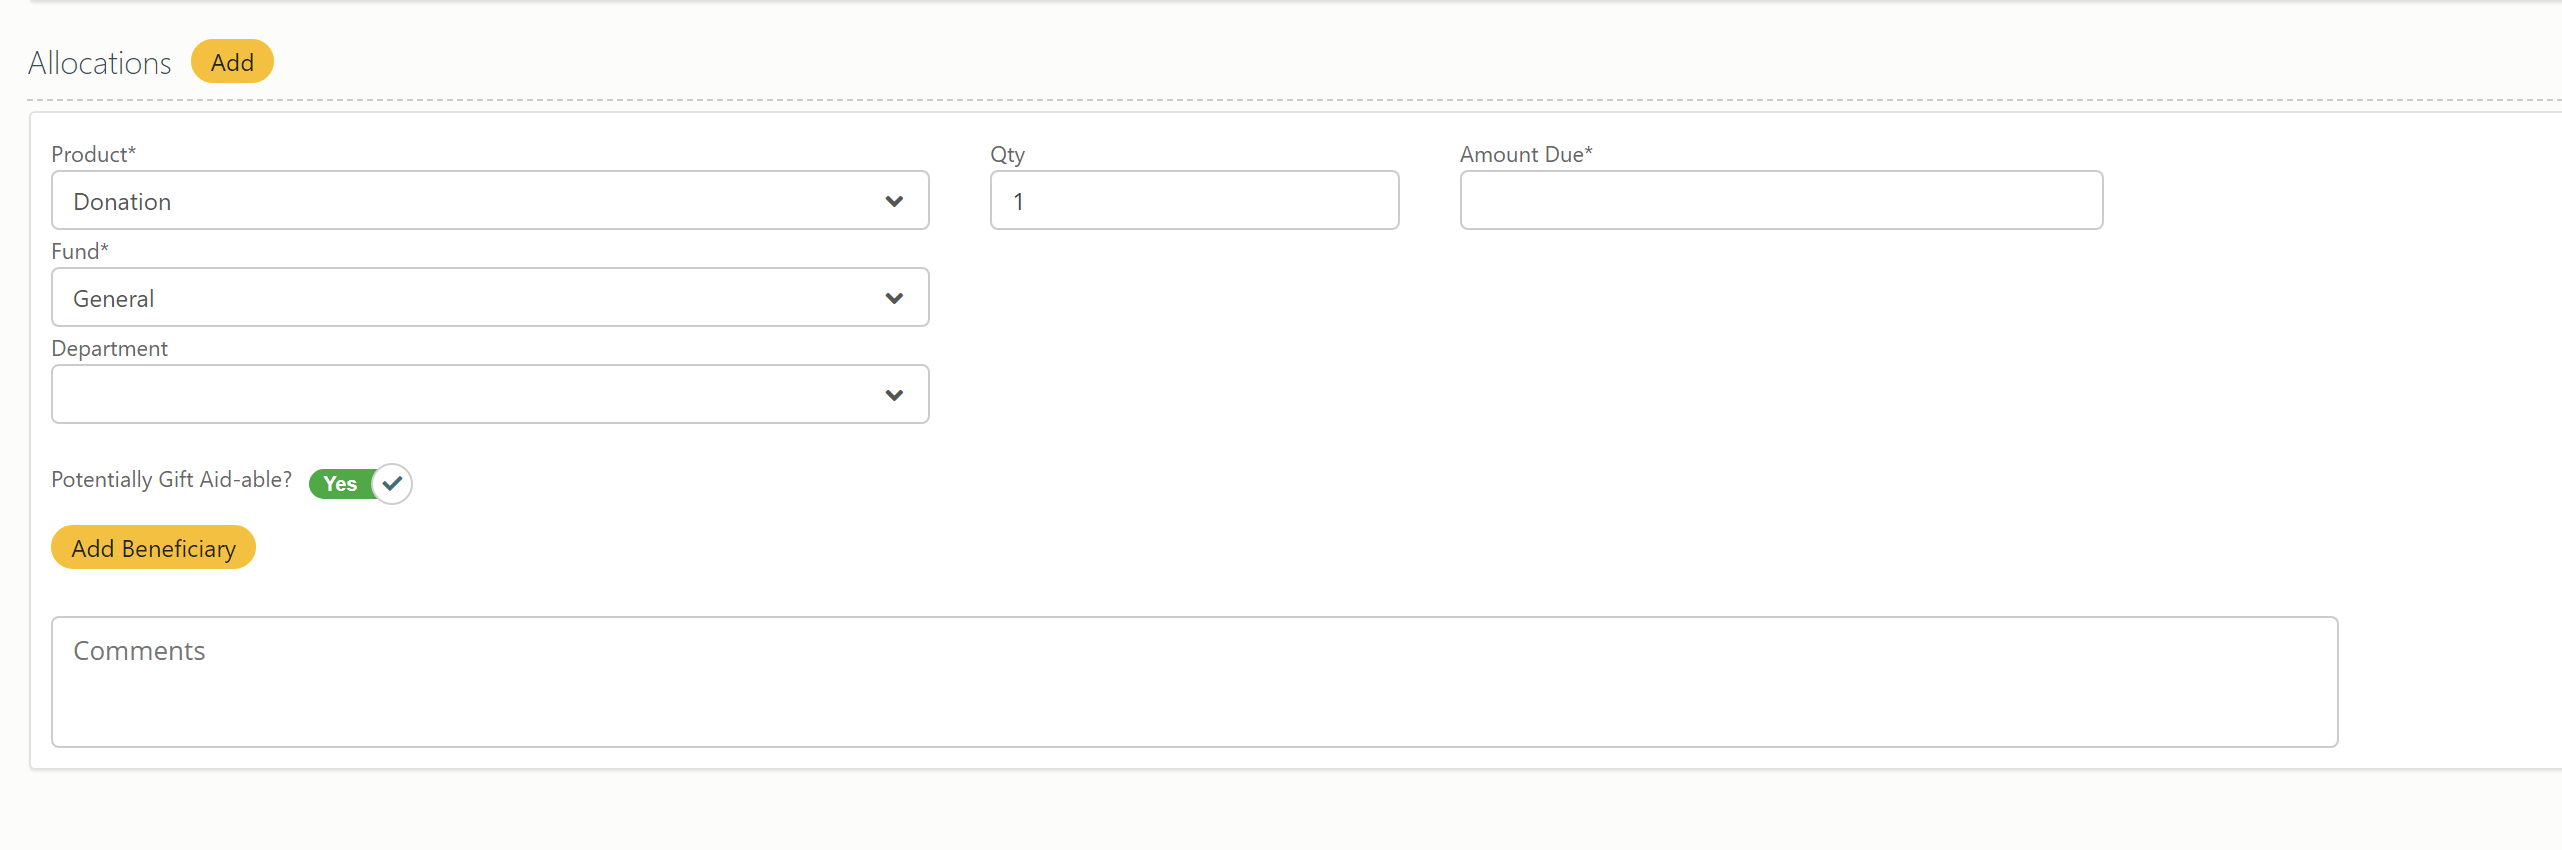2562x850 pixels.
Task: Click the Potentially Gift Aid-able? label text
Action: [171, 480]
